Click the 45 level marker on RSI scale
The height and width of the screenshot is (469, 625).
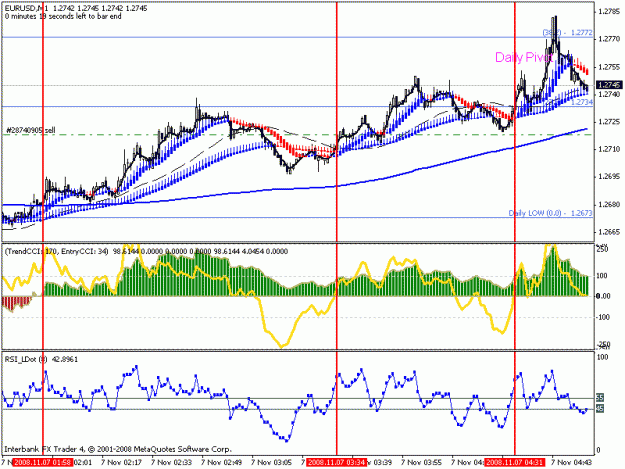click(x=600, y=409)
